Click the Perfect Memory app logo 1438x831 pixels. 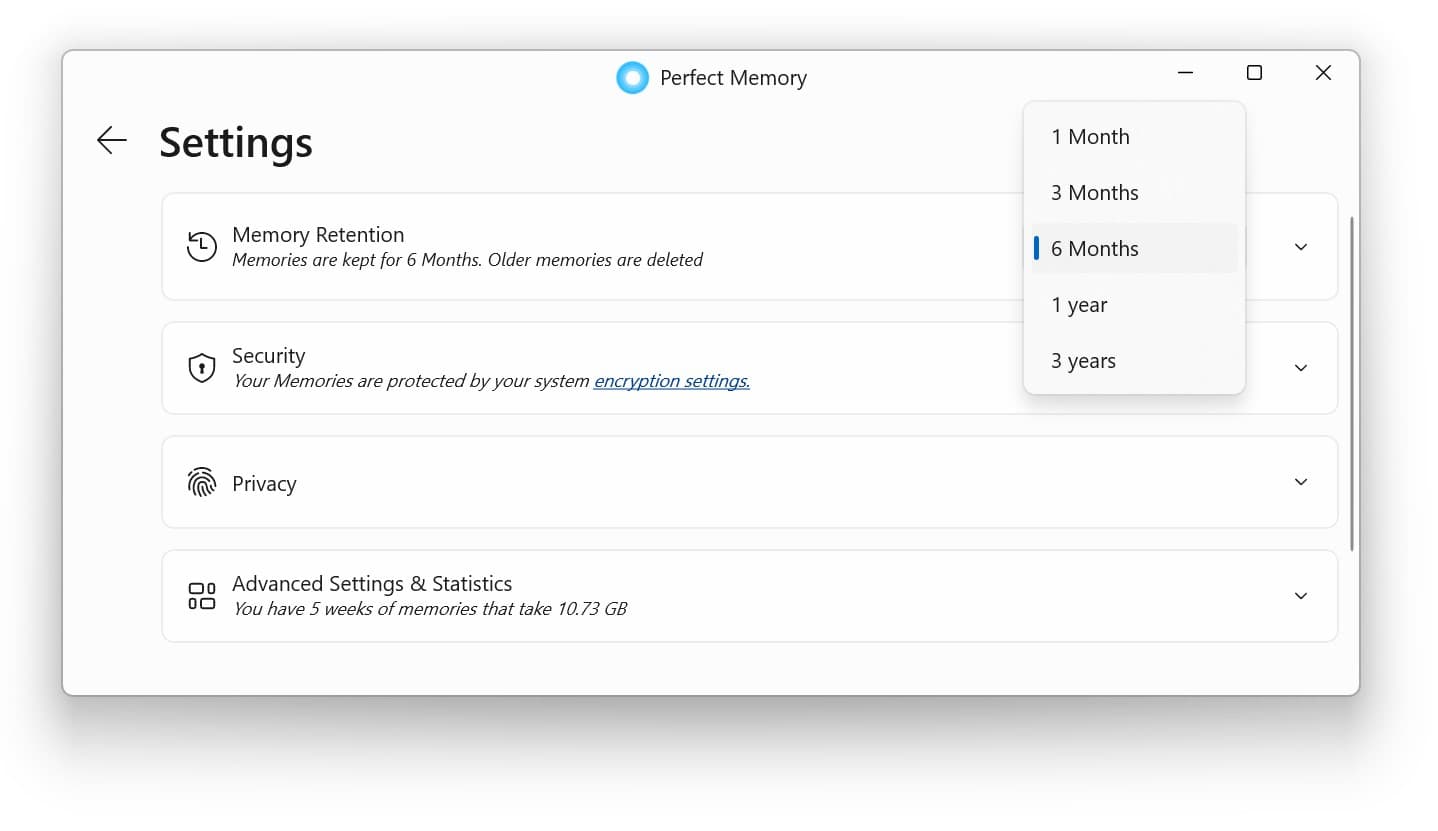[x=632, y=77]
